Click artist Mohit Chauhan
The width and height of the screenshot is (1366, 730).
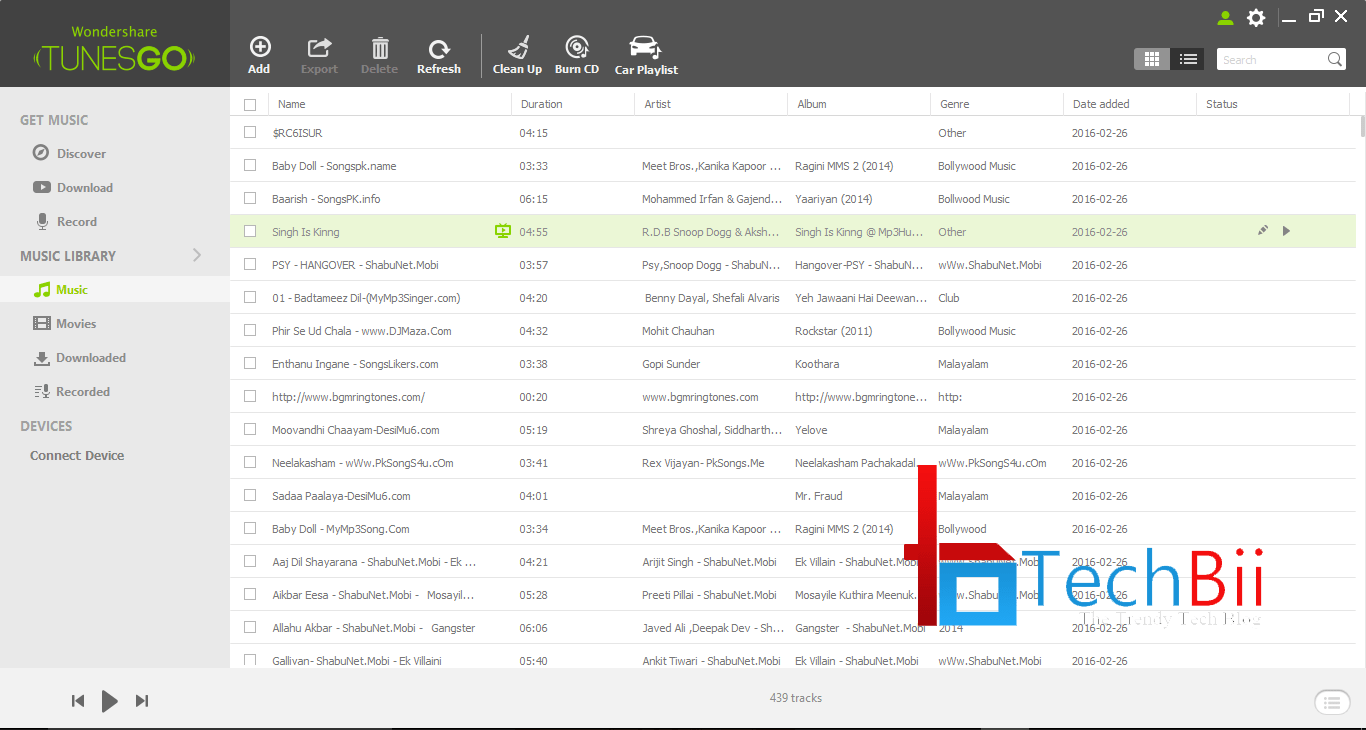point(678,330)
